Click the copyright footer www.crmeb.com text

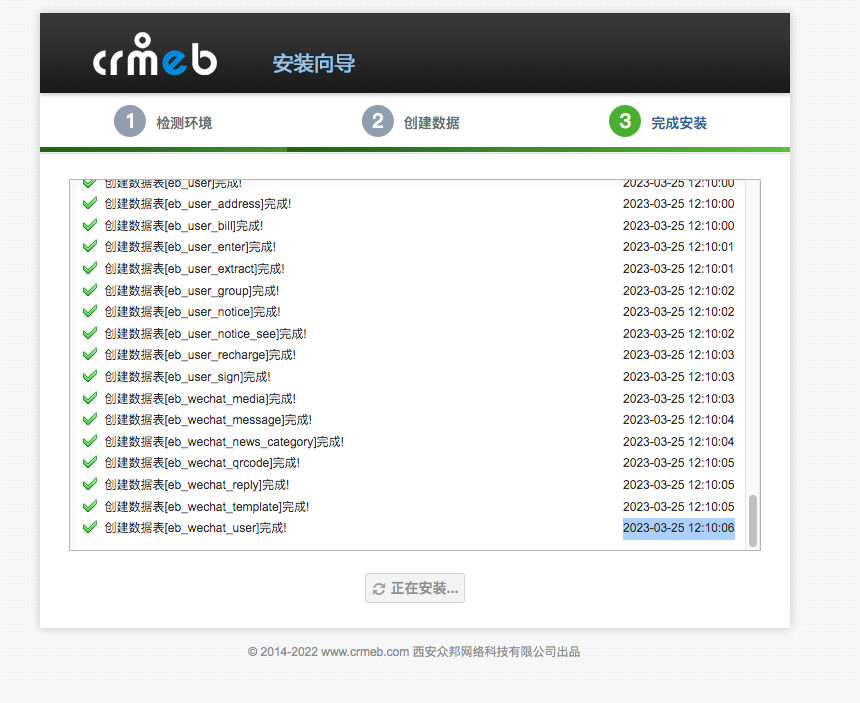(365, 652)
